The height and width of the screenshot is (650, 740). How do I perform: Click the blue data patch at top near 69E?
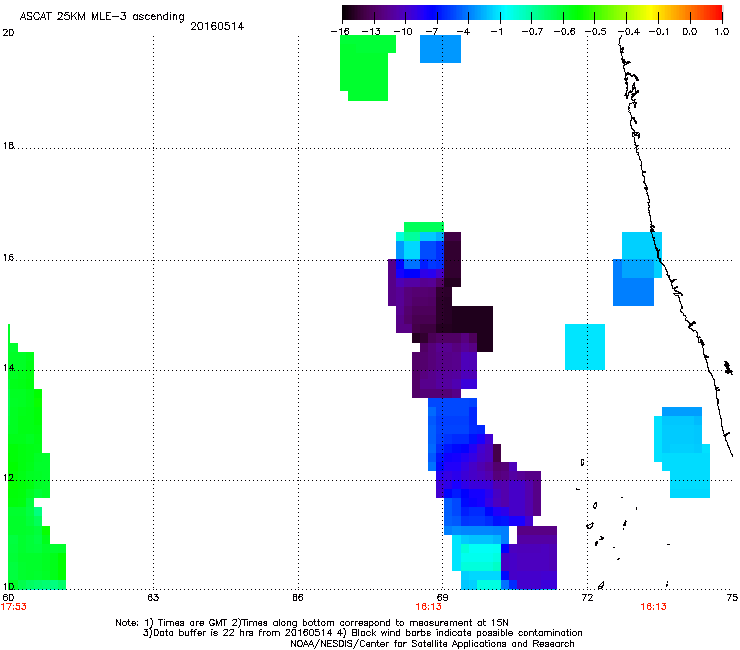click(x=440, y=49)
